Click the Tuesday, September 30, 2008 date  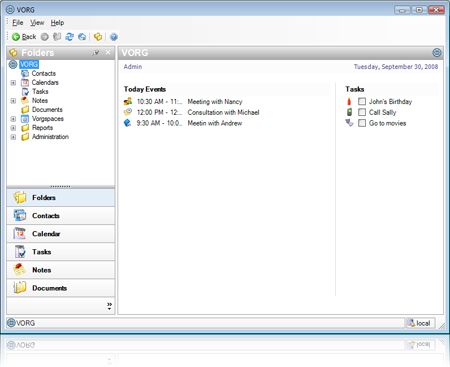pos(396,67)
